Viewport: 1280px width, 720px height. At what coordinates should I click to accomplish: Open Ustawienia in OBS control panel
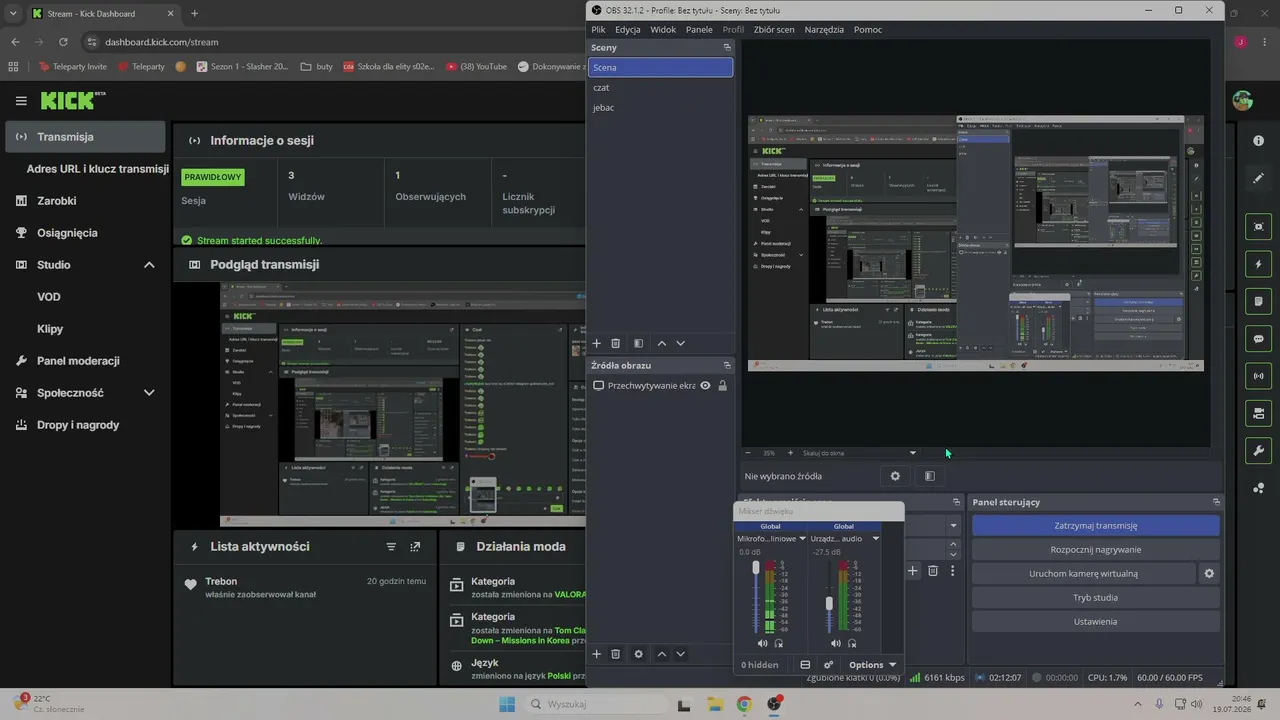(x=1096, y=622)
